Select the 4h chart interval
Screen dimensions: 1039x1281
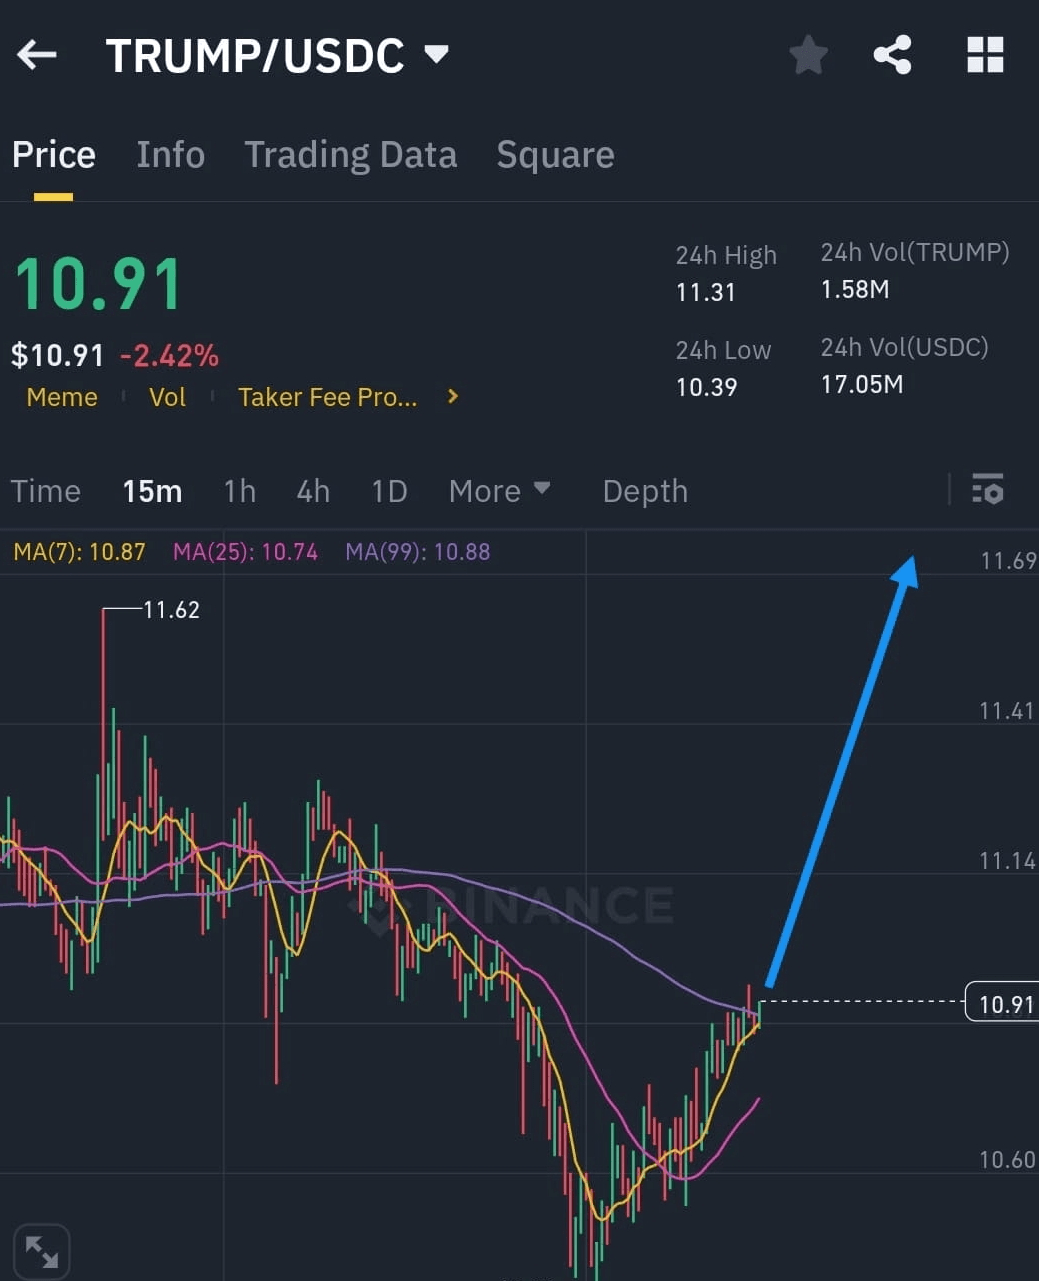coord(313,491)
